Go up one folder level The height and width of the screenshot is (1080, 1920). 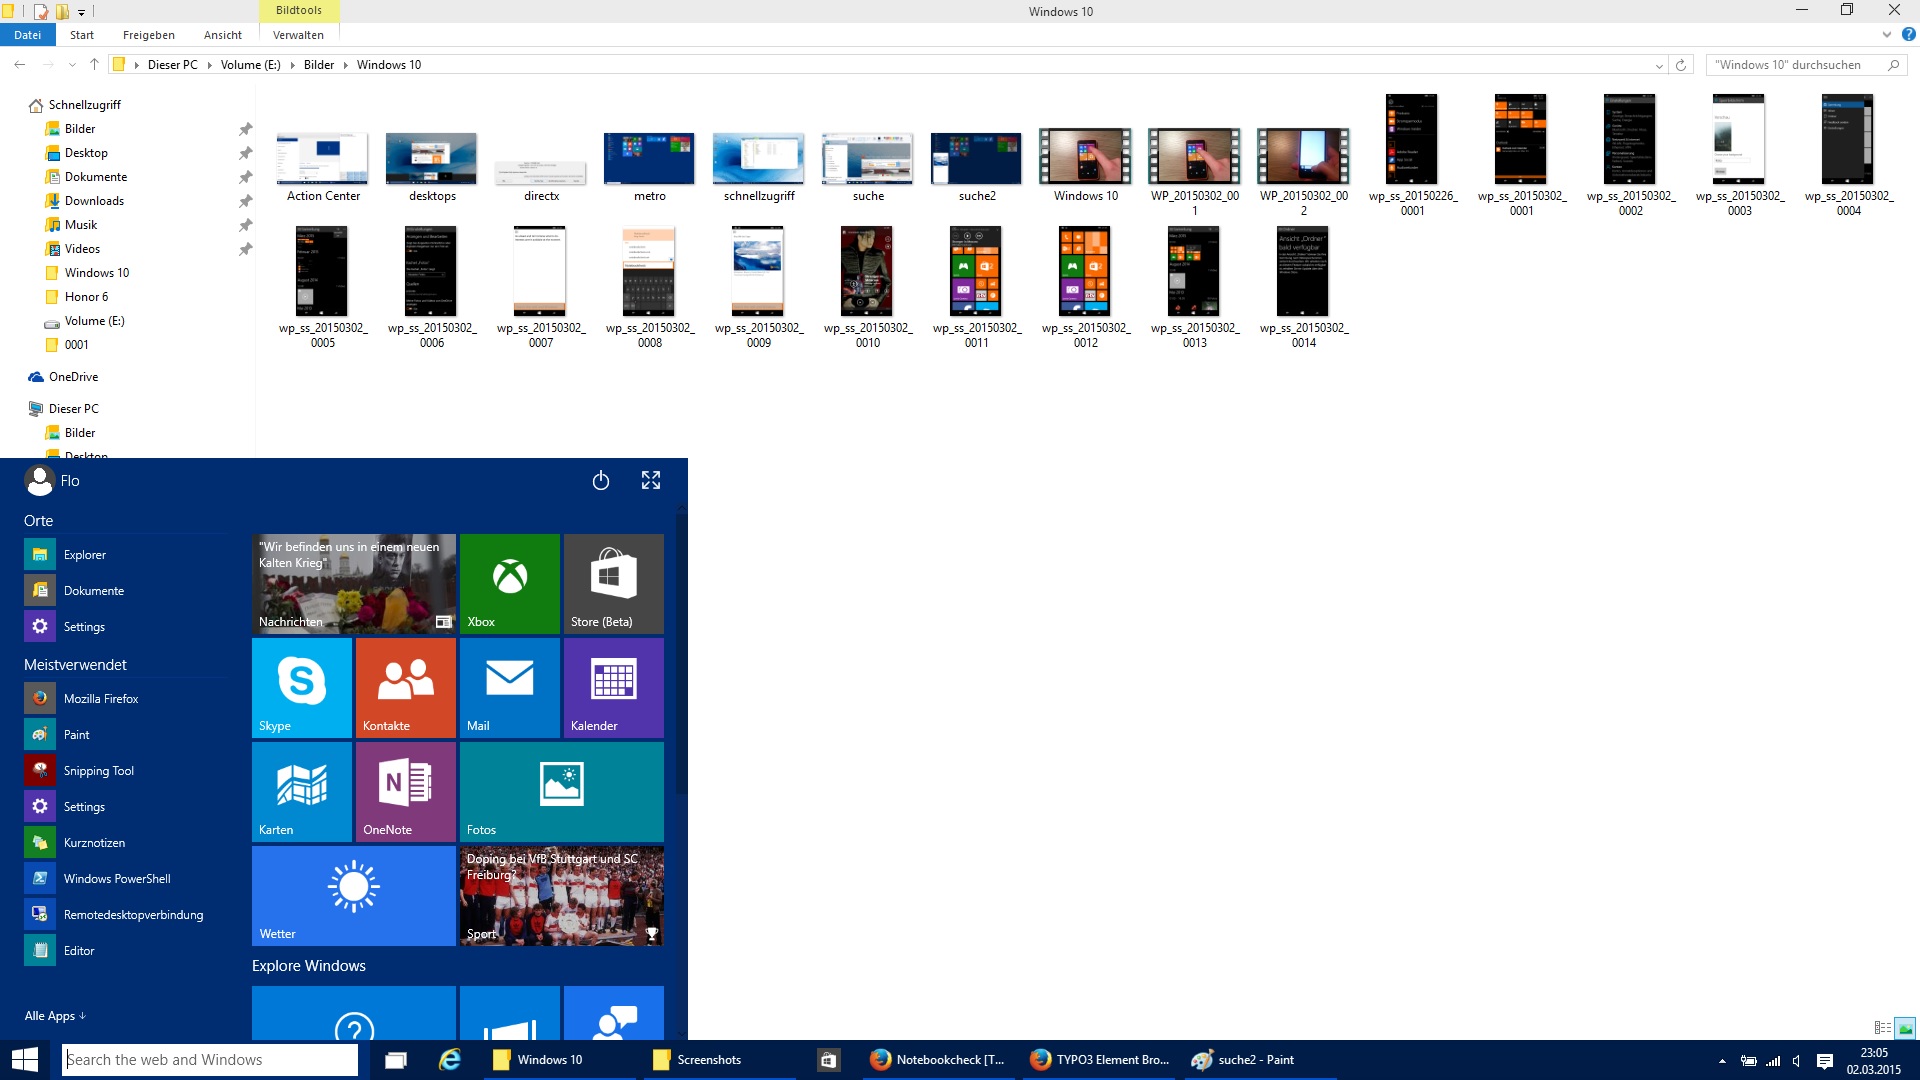(94, 65)
